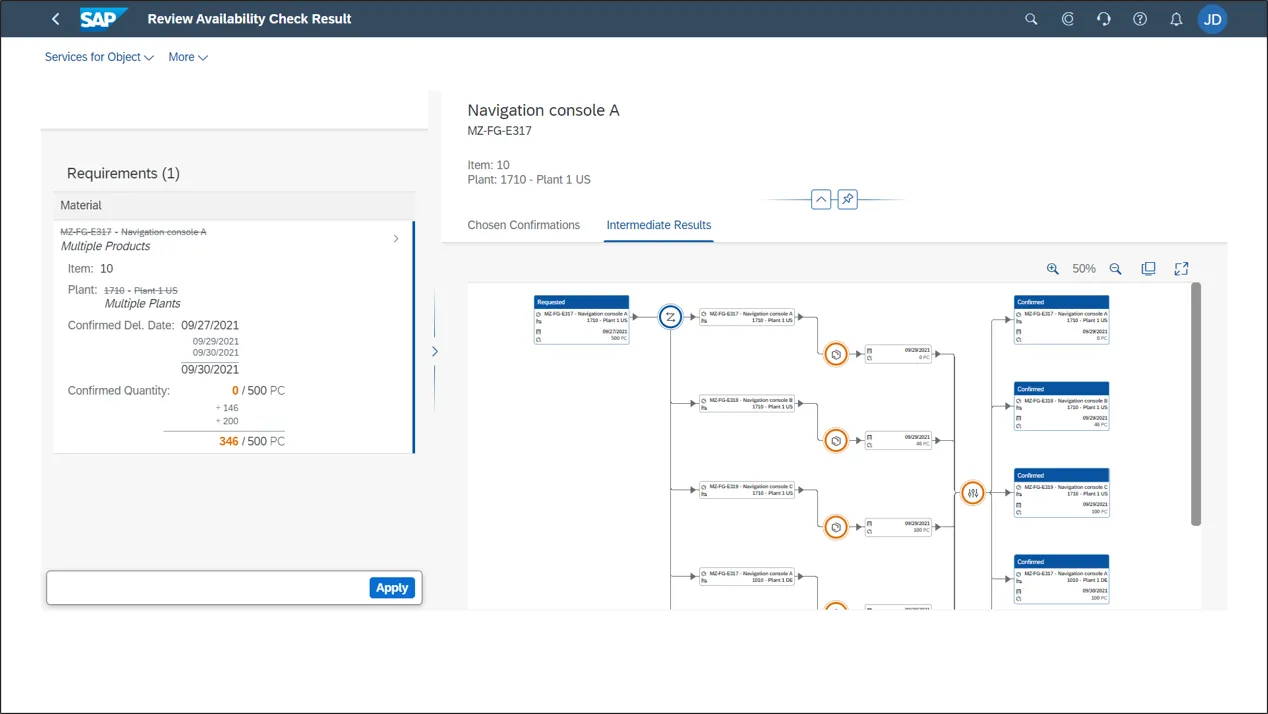Click the back navigation arrow
This screenshot has height=714, width=1268.
pyautogui.click(x=56, y=19)
